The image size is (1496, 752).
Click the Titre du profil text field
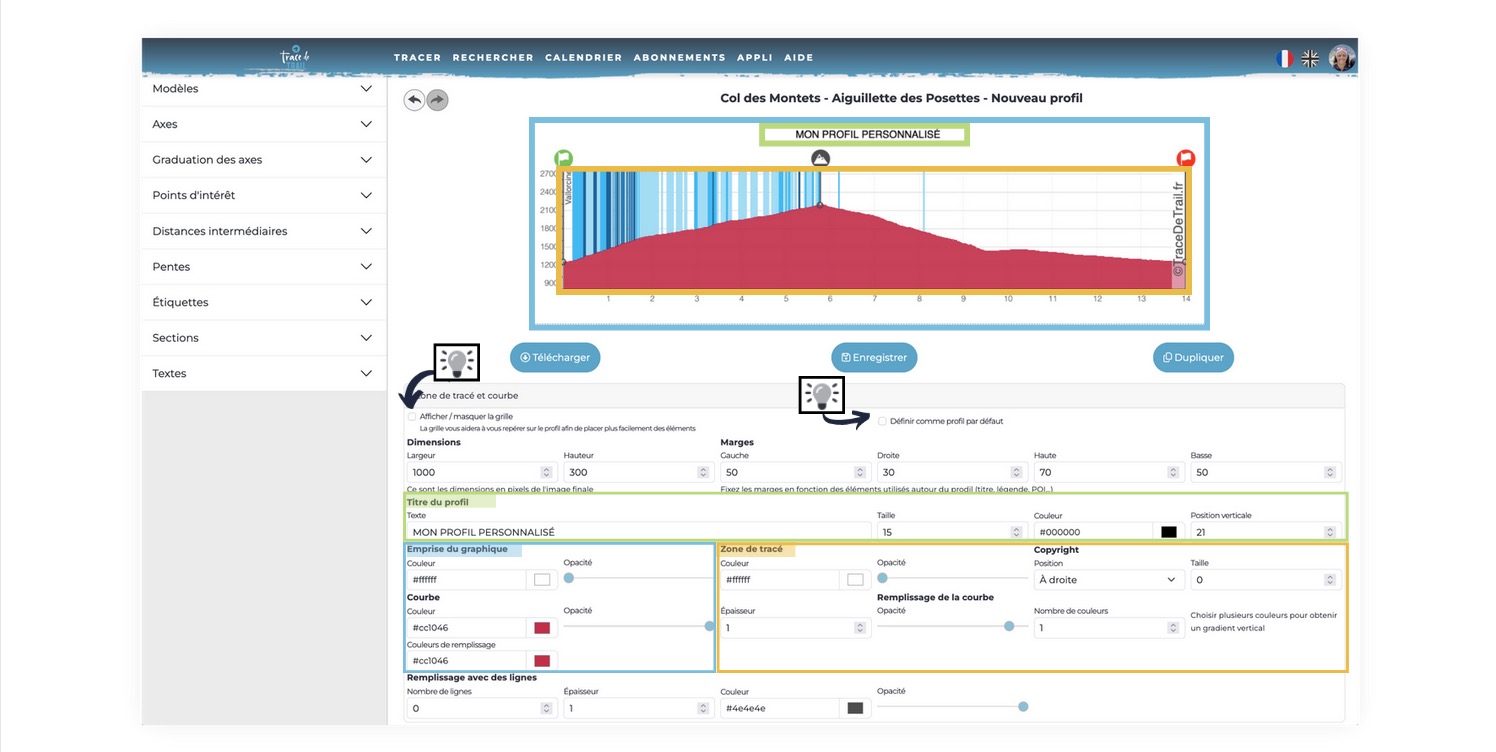(x=637, y=532)
